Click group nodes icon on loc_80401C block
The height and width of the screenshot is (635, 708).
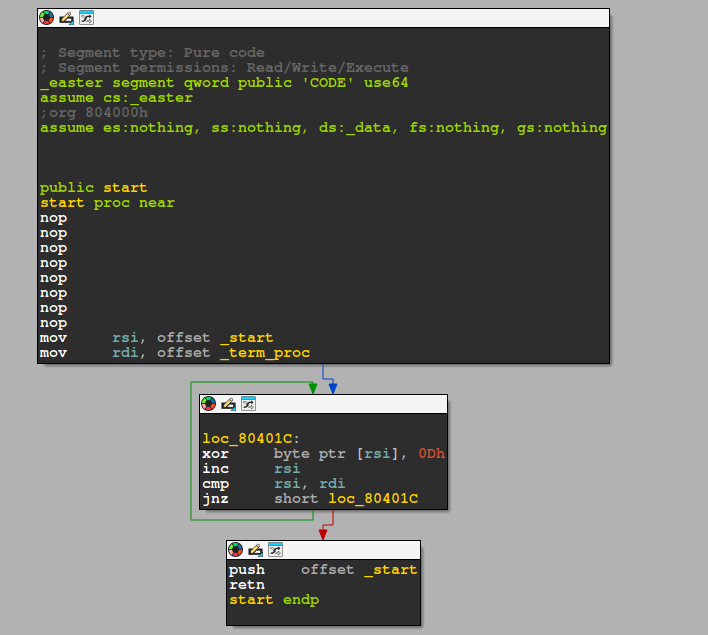tap(248, 404)
